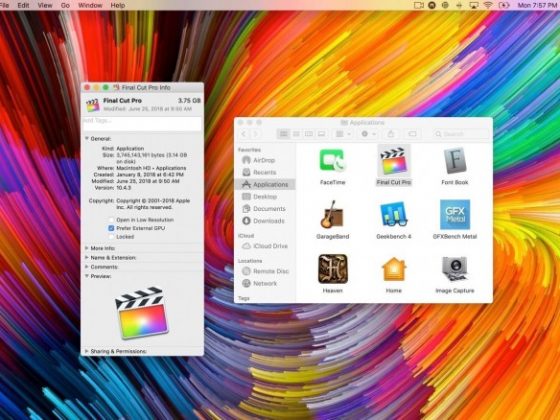
Task: Open the Window menu
Action: tap(90, 5)
